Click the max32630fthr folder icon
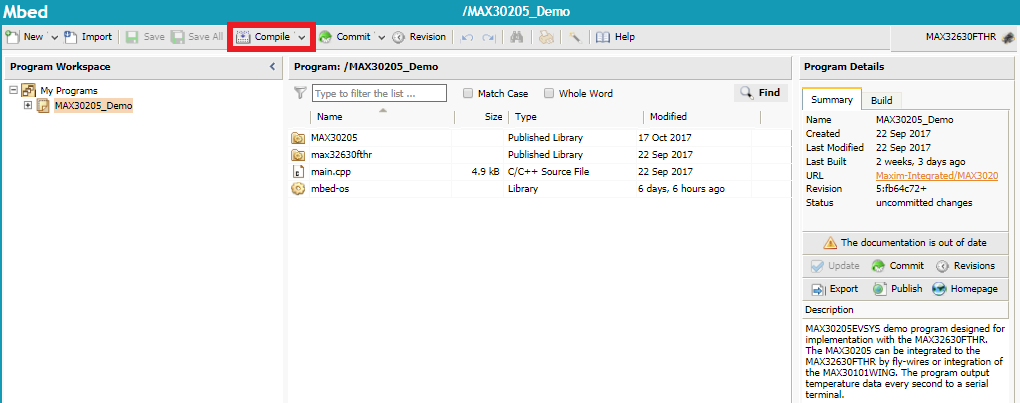This screenshot has height=403, width=1020. (298, 155)
